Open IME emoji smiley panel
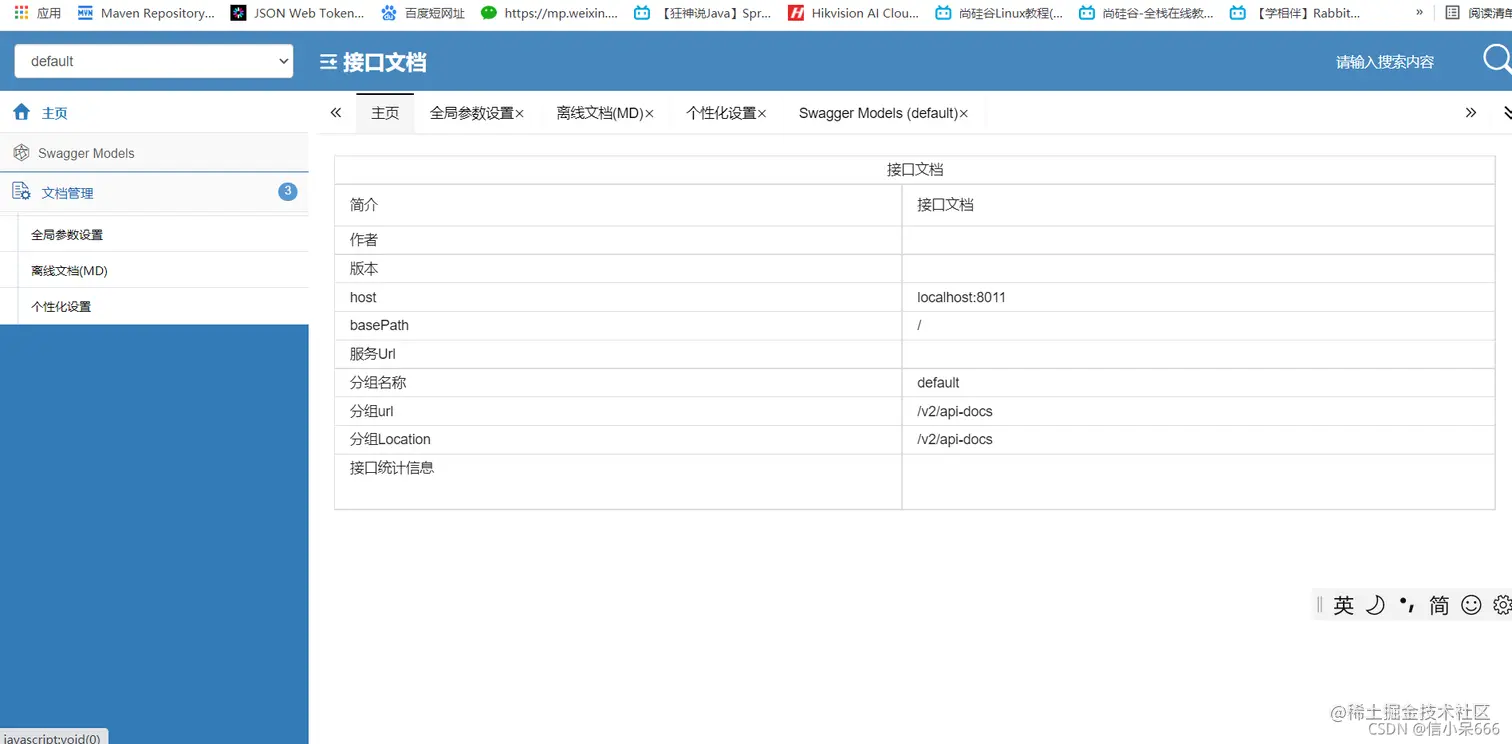The height and width of the screenshot is (744, 1512). tap(1471, 605)
